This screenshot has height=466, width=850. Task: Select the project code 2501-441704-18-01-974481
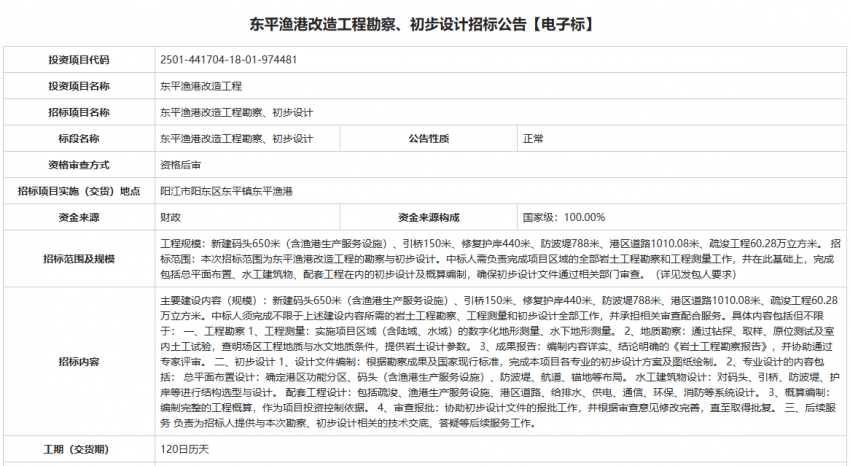pyautogui.click(x=228, y=60)
